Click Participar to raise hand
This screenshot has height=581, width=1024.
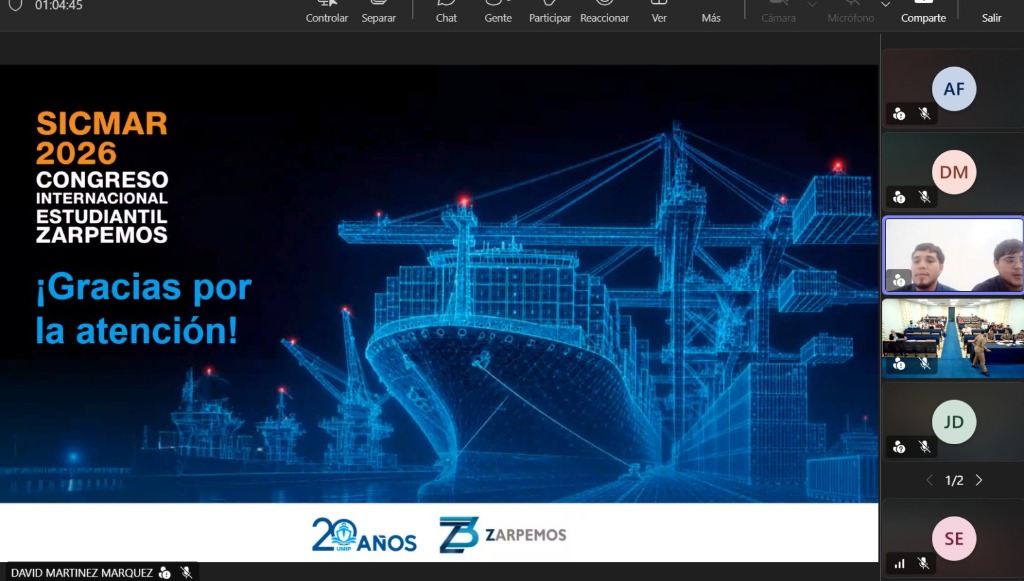[550, 12]
